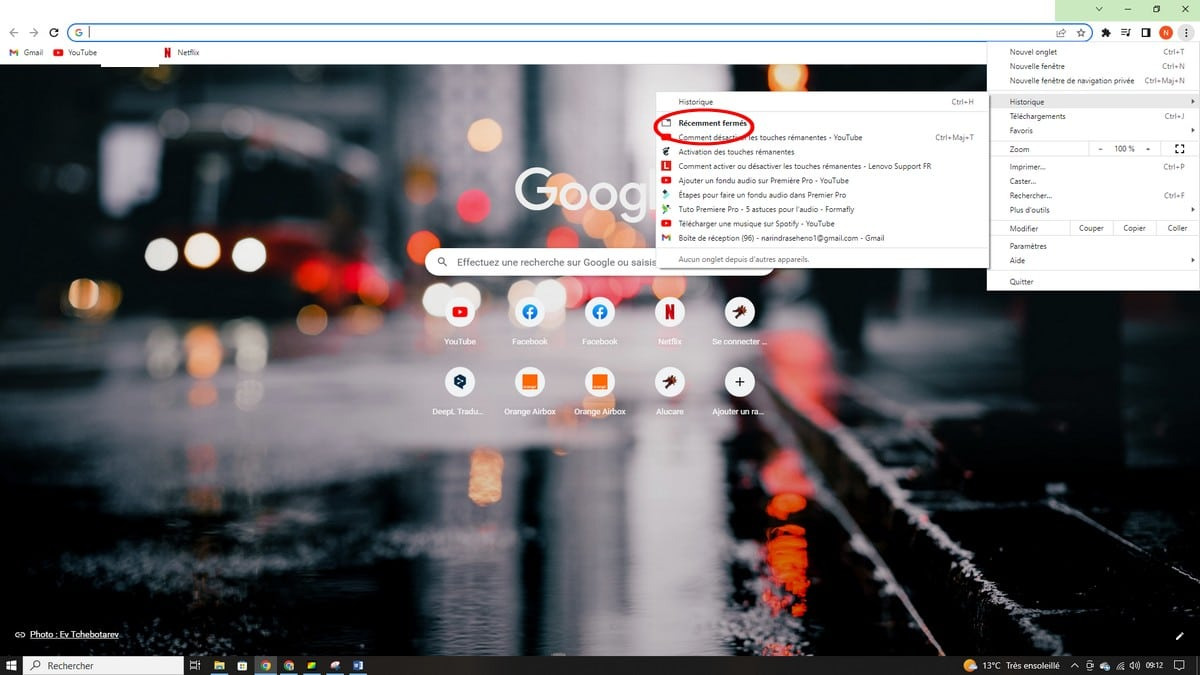Image resolution: width=1200 pixels, height=675 pixels.
Task: Open the Word icon in taskbar
Action: tap(357, 665)
